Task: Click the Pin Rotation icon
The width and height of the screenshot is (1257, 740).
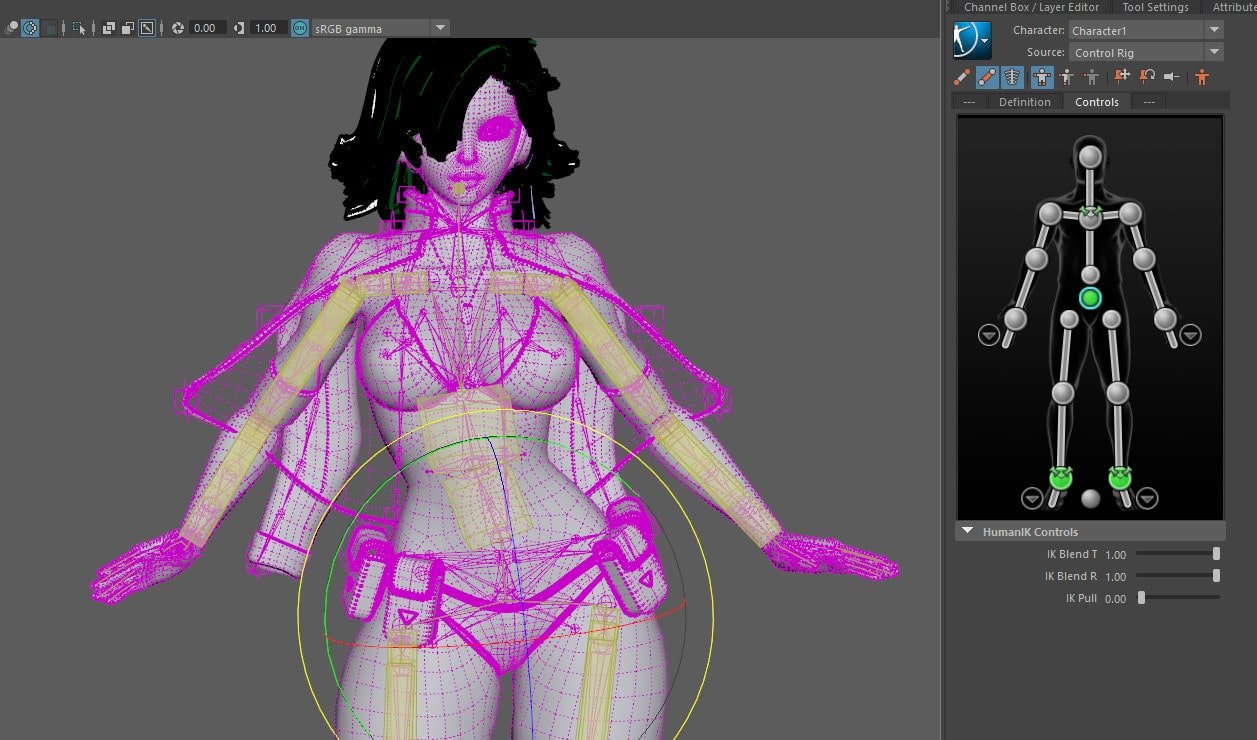Action: pyautogui.click(x=1147, y=76)
